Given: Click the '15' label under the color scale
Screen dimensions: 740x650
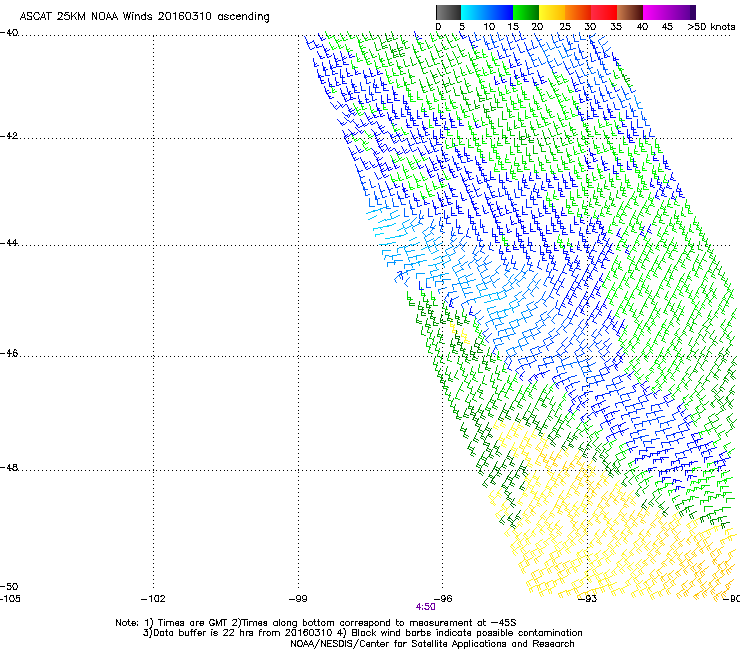Looking at the screenshot, I should pos(513,27).
